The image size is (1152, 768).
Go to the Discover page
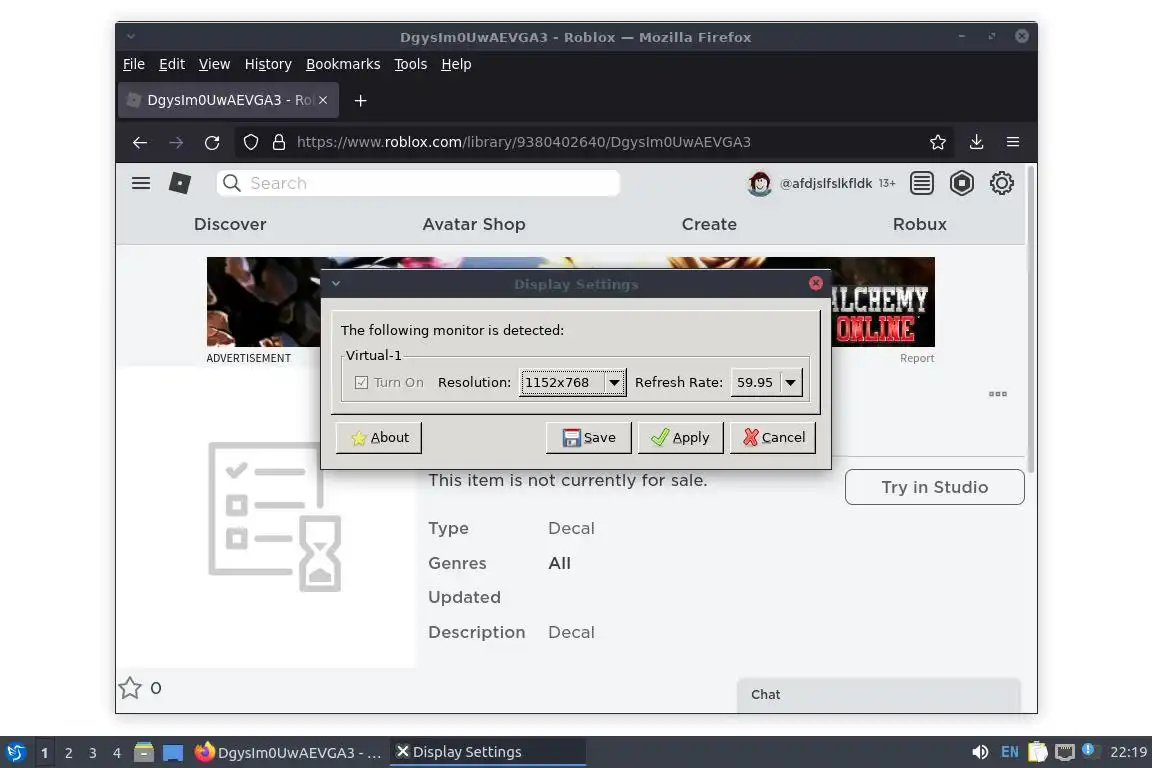(230, 224)
